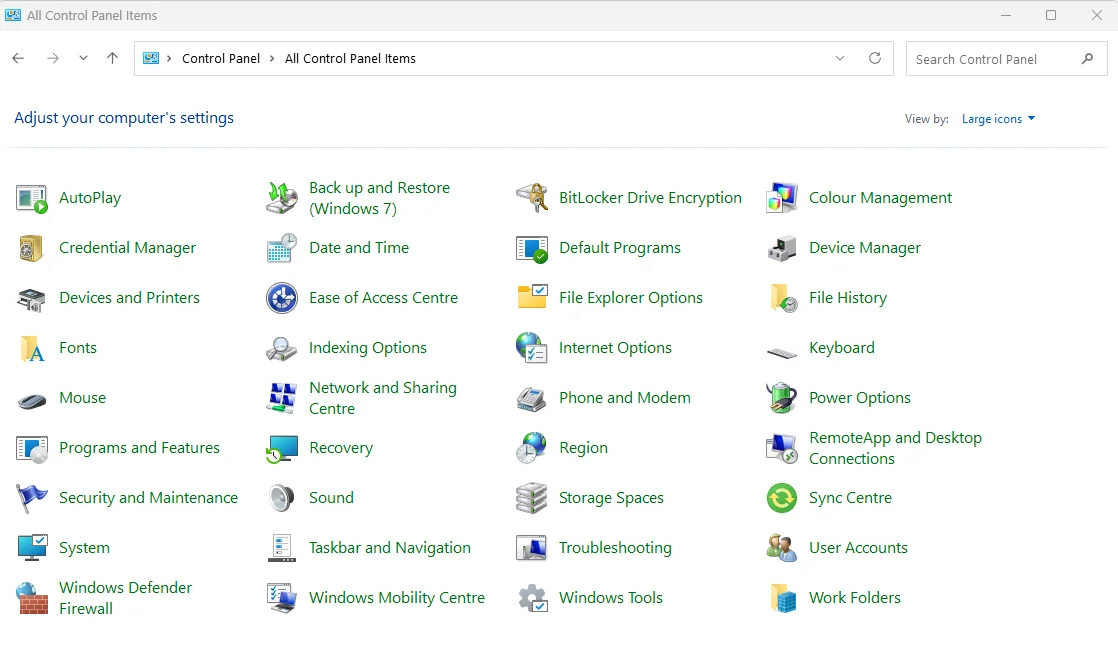
Task: Click the Control Panel breadcrumb
Action: pos(221,58)
